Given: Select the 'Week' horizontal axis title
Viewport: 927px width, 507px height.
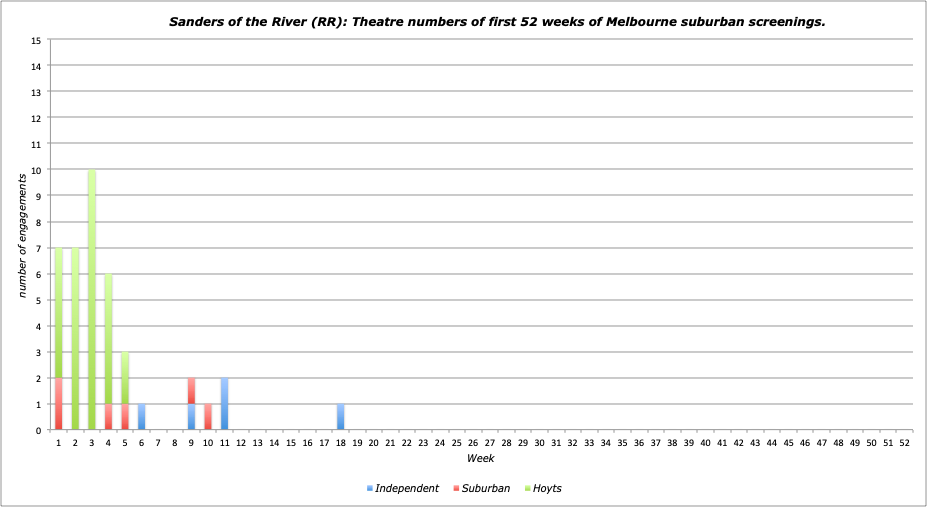Looking at the screenshot, I should click(x=480, y=458).
